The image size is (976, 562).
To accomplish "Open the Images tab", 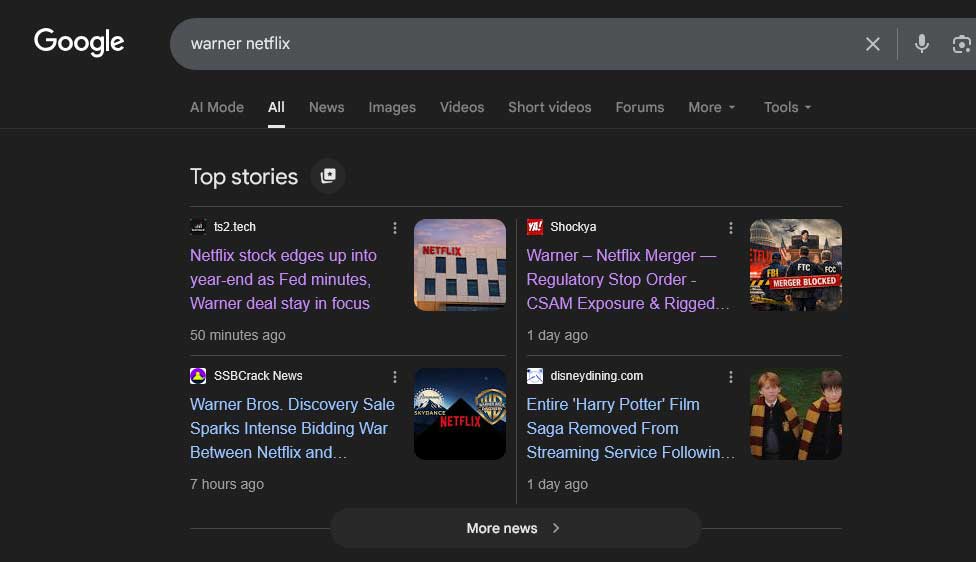I will [x=392, y=107].
